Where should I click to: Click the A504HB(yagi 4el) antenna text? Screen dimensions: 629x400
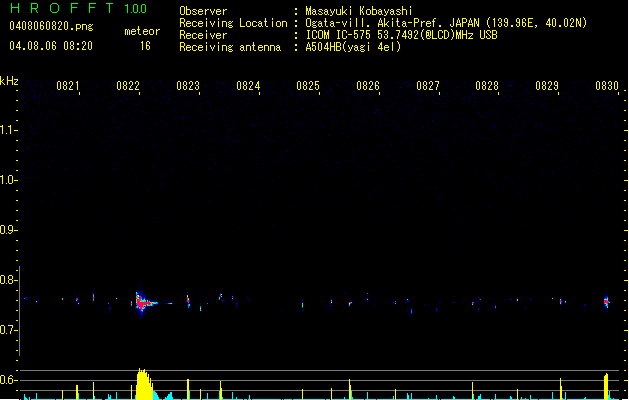[x=353, y=47]
